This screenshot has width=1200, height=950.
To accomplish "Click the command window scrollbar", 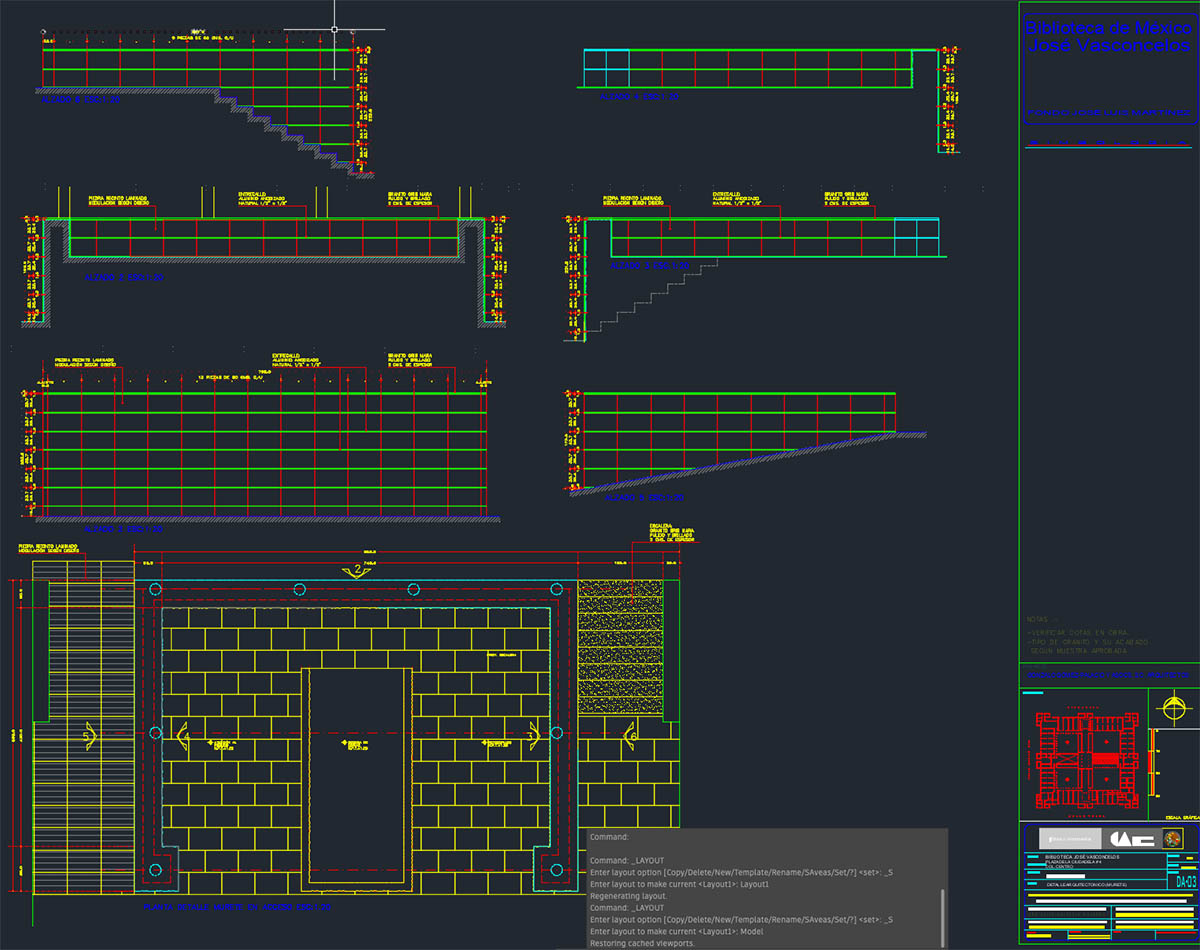I will (942, 917).
